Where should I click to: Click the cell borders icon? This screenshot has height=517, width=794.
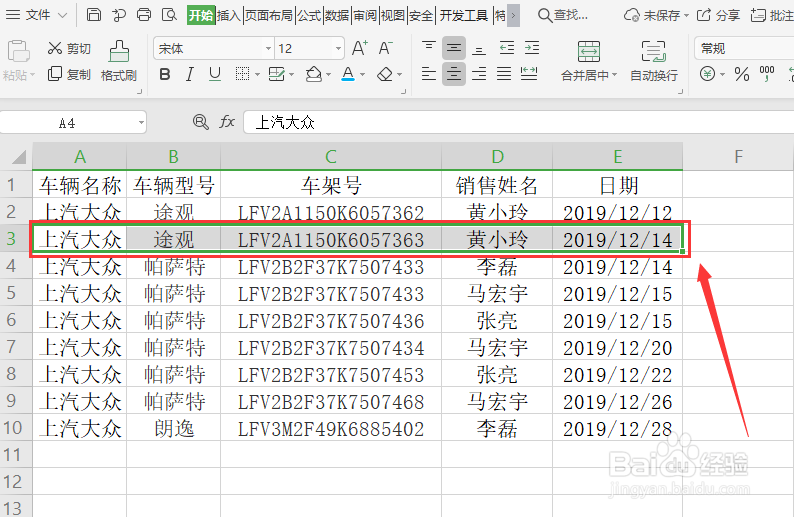(243, 75)
